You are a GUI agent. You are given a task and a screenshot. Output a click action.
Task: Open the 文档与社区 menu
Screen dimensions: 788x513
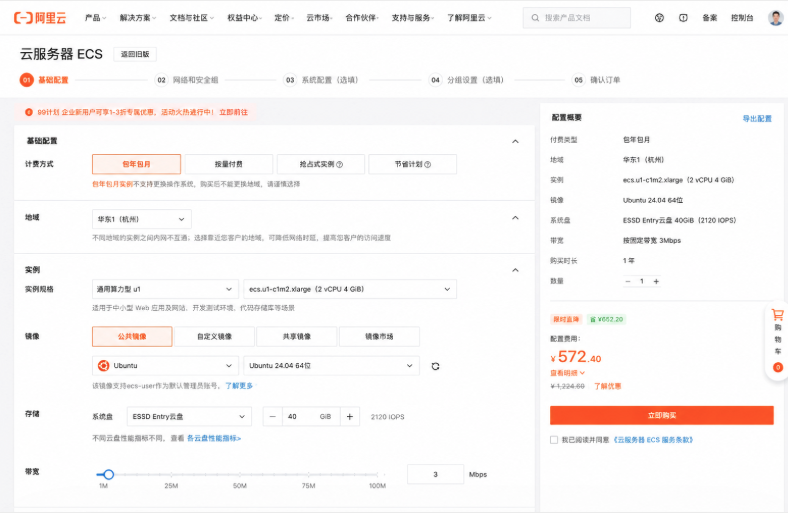pyautogui.click(x=191, y=18)
